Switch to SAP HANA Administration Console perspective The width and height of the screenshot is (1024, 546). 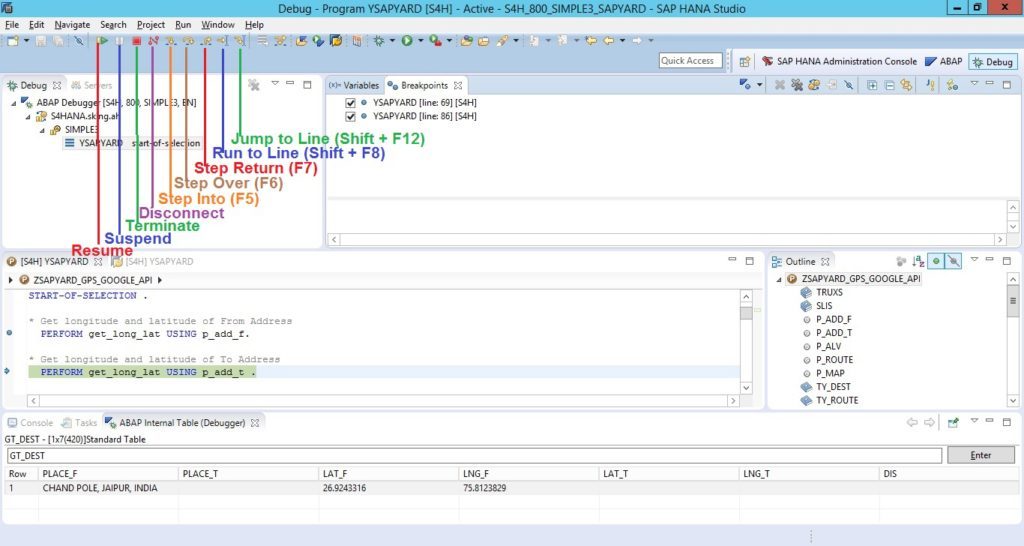[x=839, y=61]
